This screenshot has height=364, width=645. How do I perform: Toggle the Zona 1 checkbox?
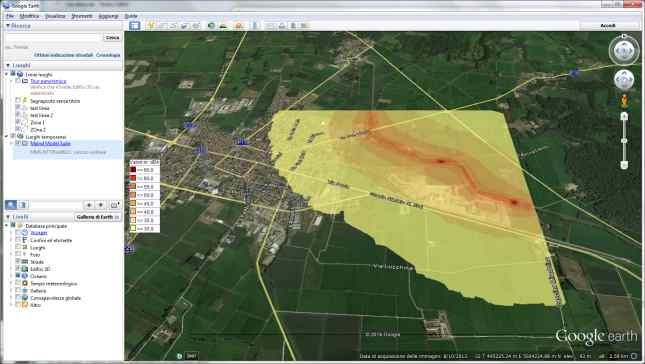[x=18, y=122]
